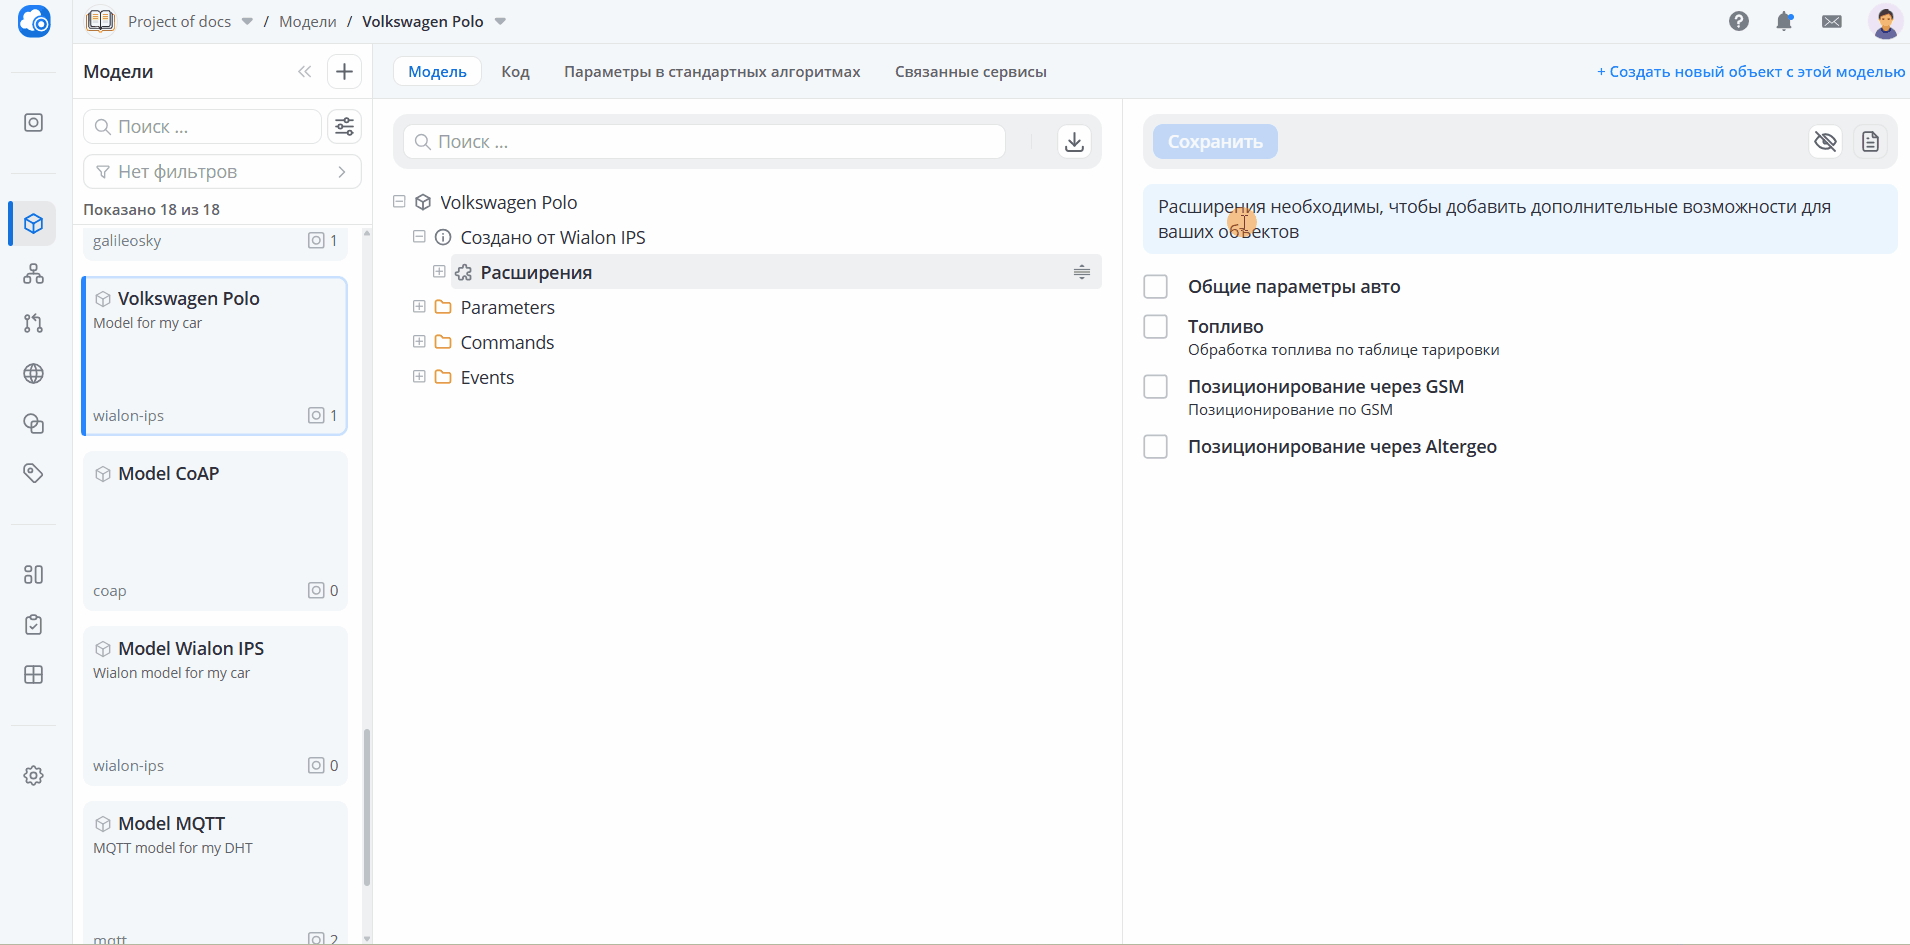Open notifications bell icon
The height and width of the screenshot is (945, 1910).
tap(1785, 21)
